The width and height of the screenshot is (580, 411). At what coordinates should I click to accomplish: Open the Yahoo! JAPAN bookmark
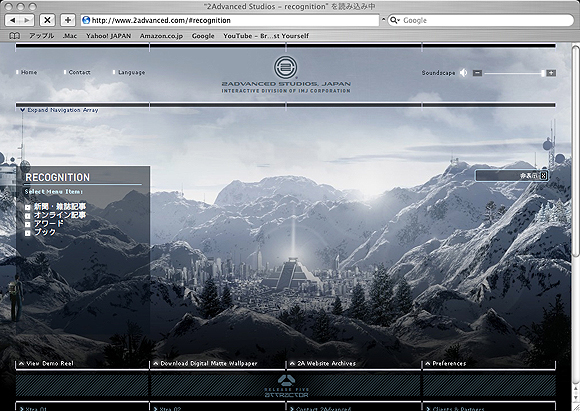(108, 36)
